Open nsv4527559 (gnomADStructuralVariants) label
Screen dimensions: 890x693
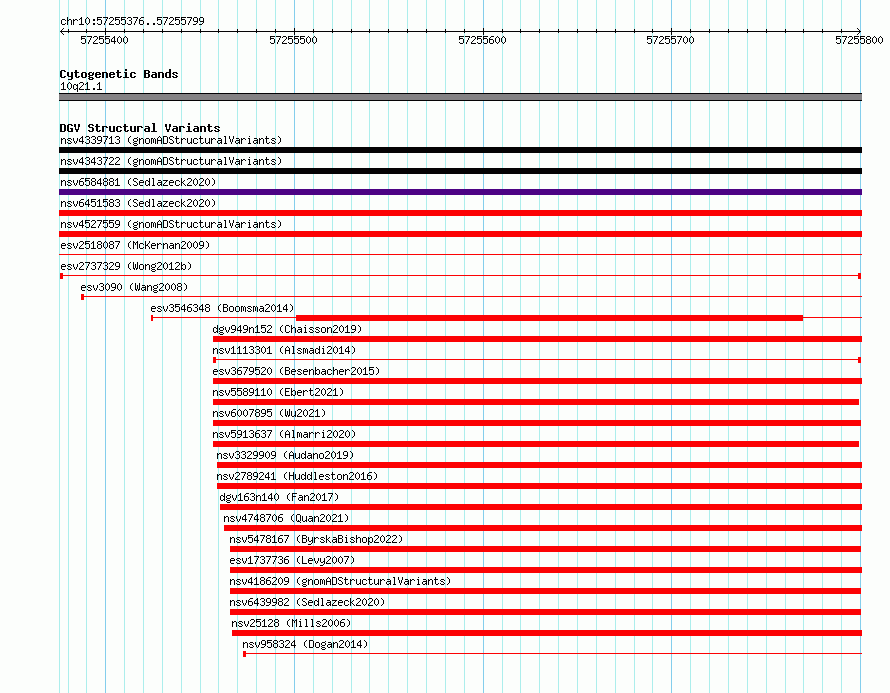coord(171,224)
